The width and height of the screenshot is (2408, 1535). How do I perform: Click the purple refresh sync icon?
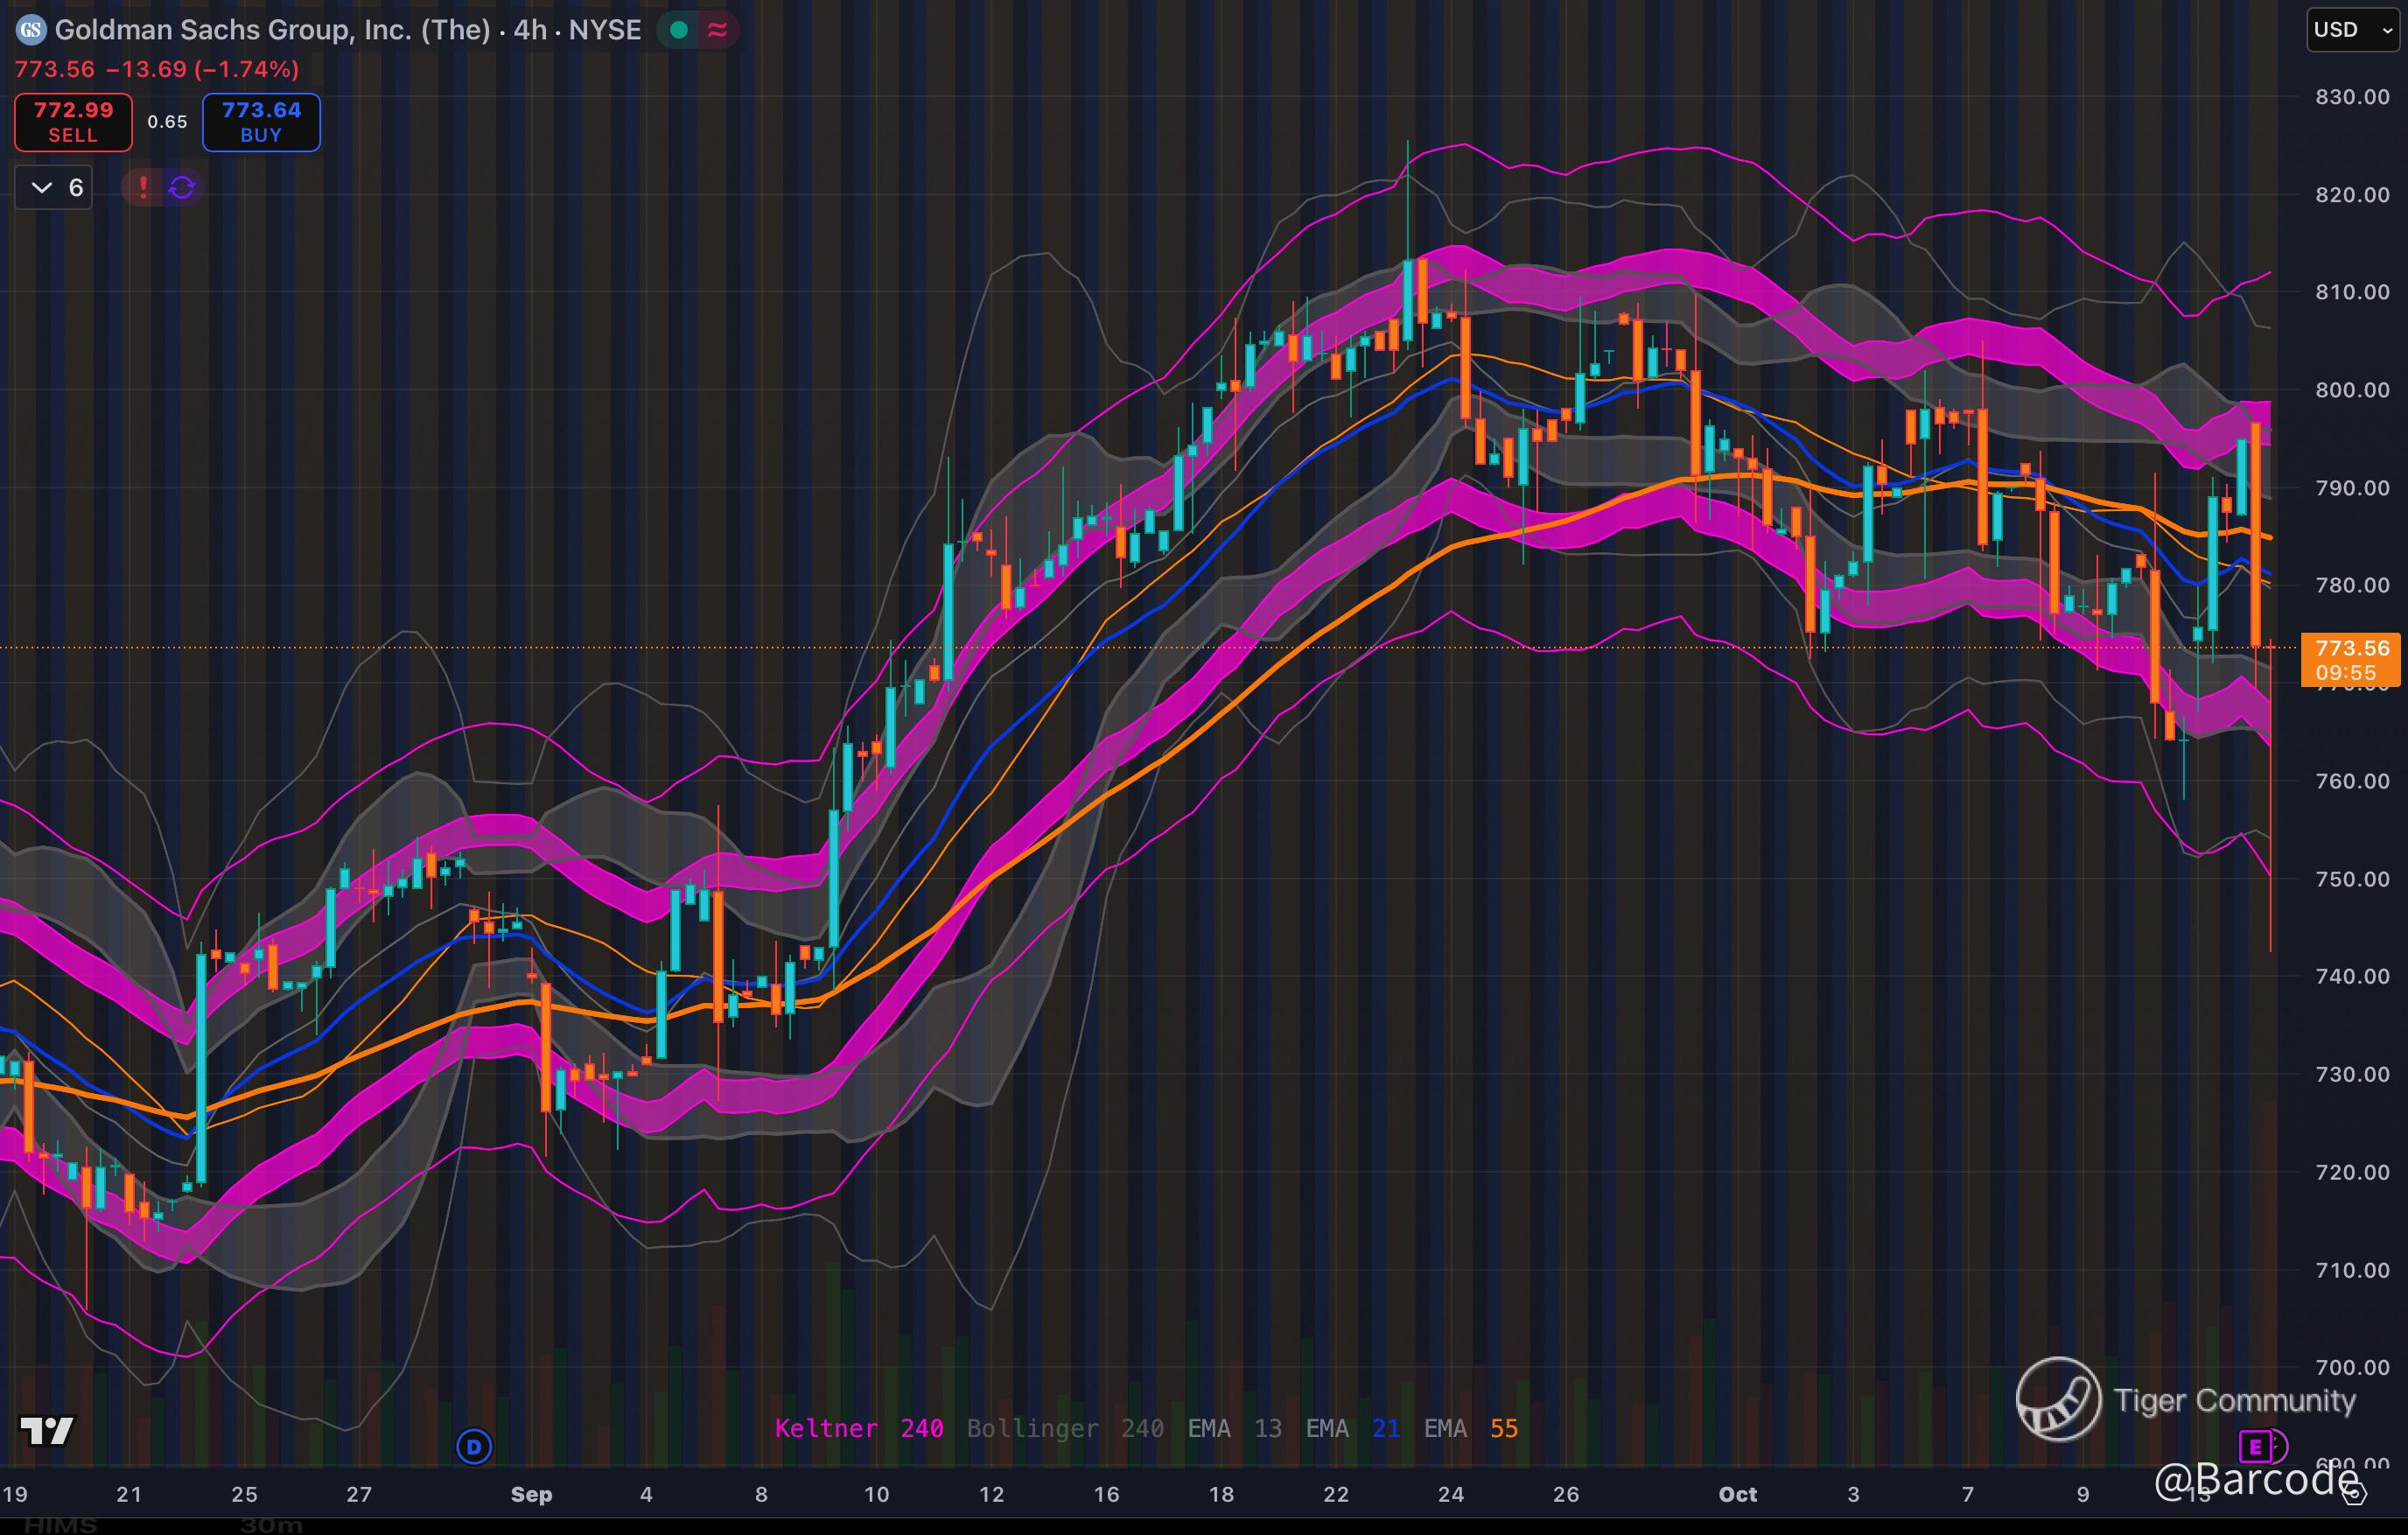[x=182, y=187]
